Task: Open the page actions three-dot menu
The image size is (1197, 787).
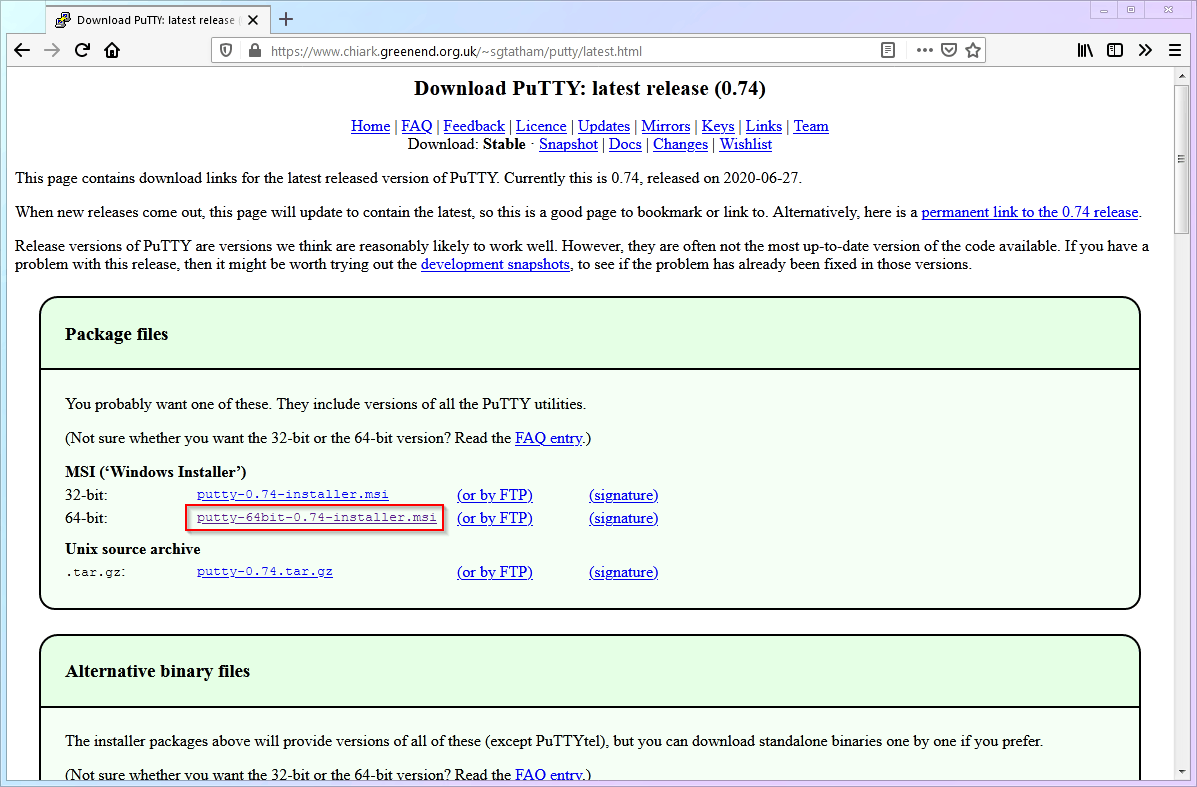Action: (x=924, y=51)
